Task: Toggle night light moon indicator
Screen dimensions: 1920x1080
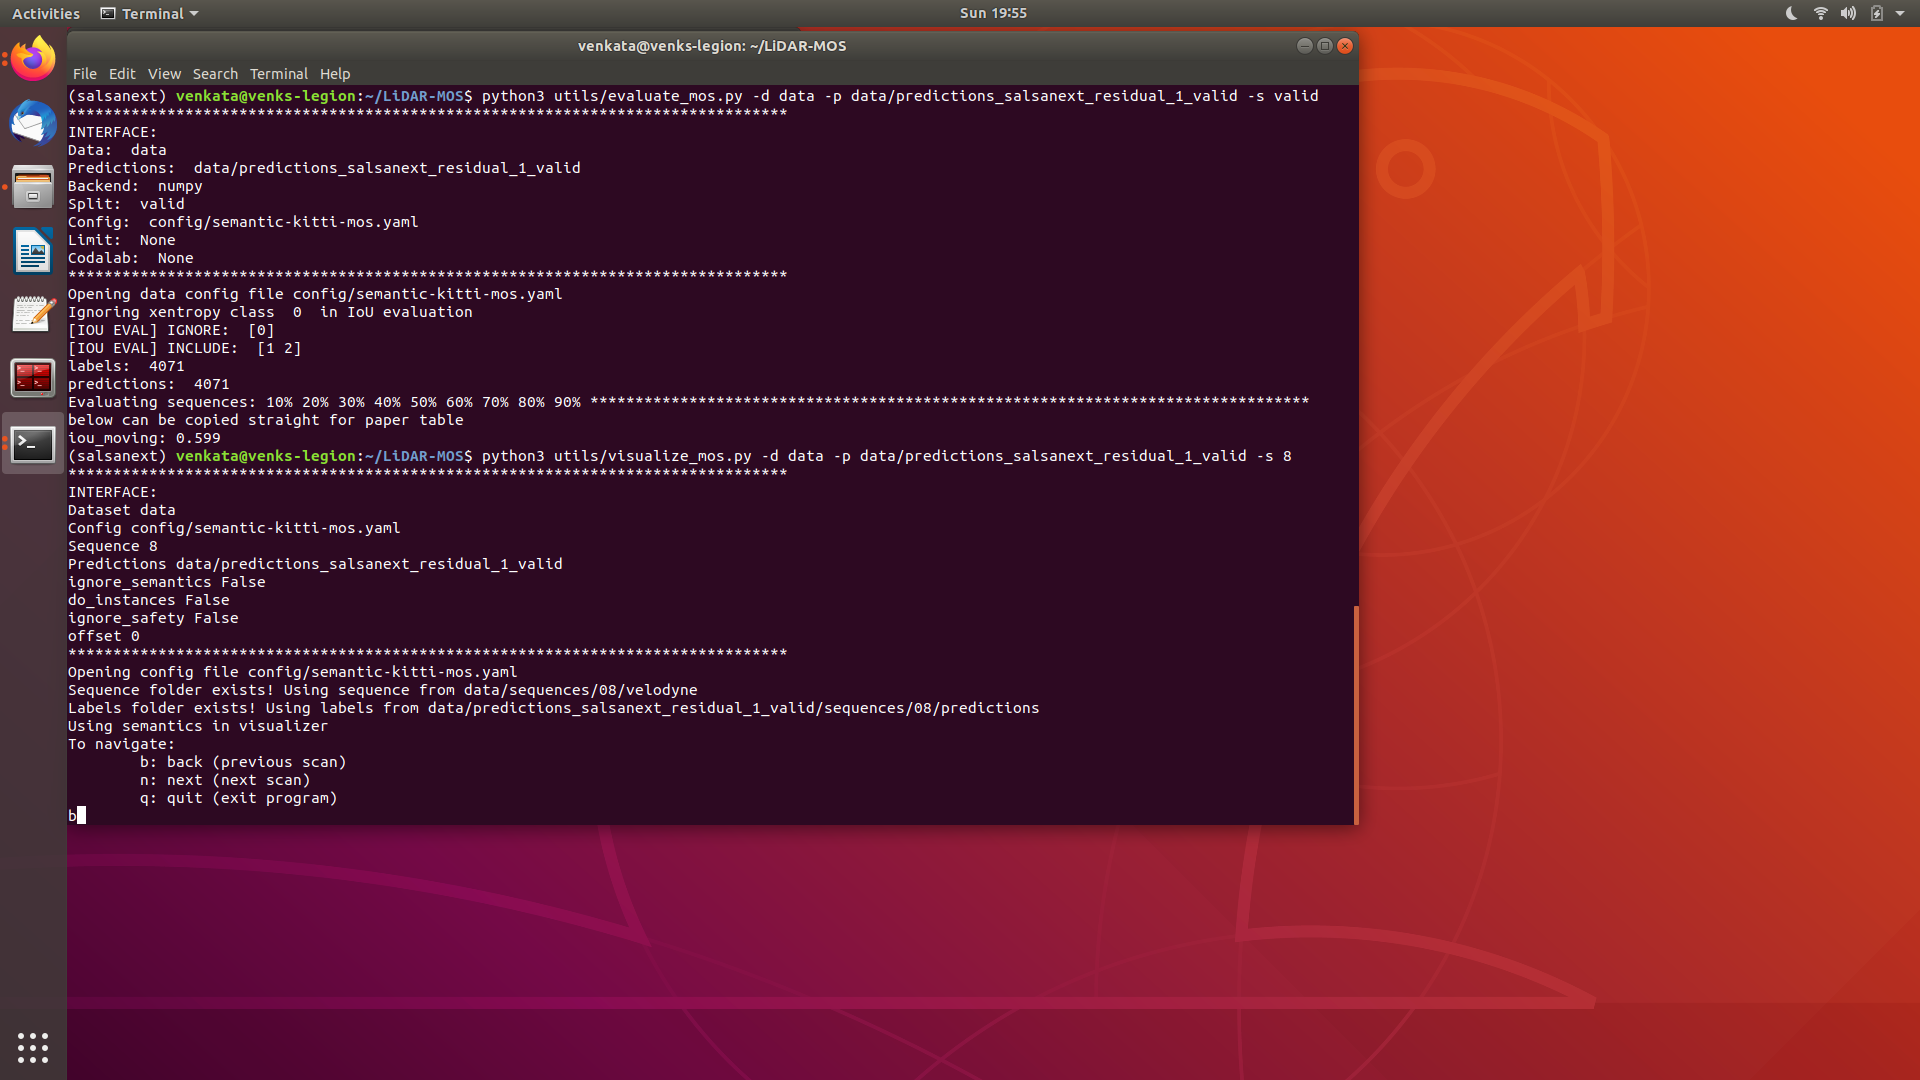Action: [x=1791, y=13]
